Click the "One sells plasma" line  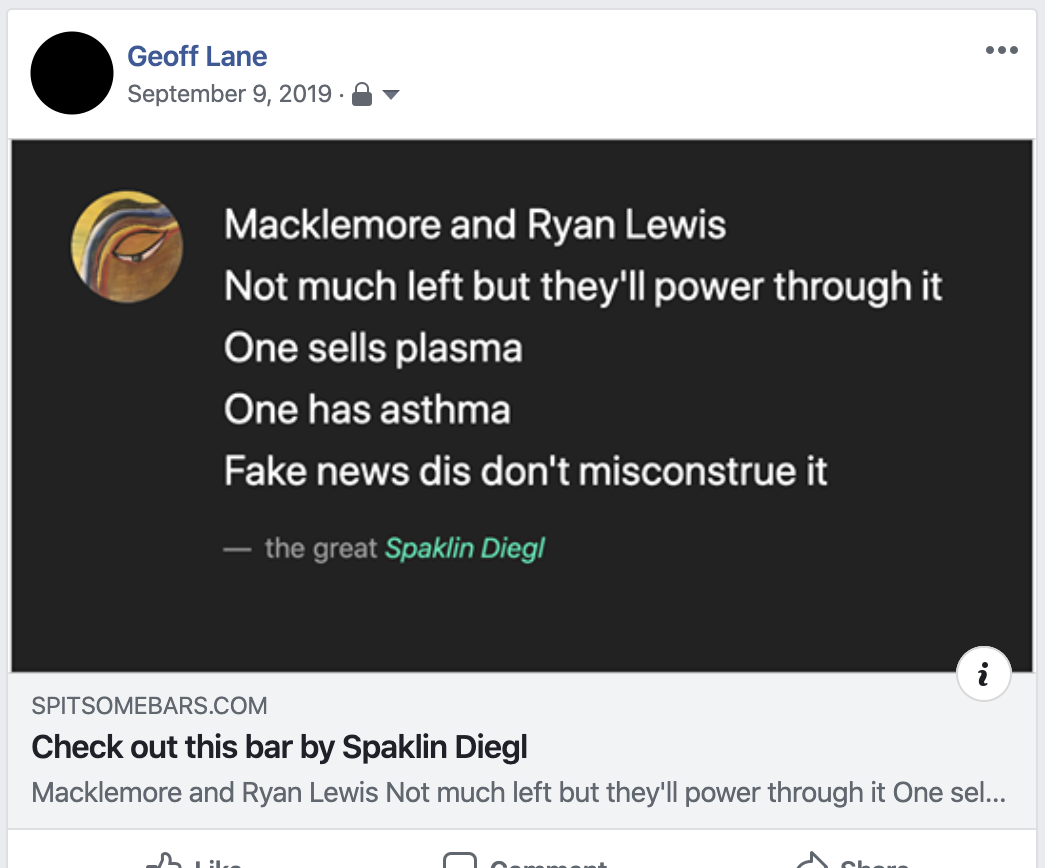(x=373, y=348)
